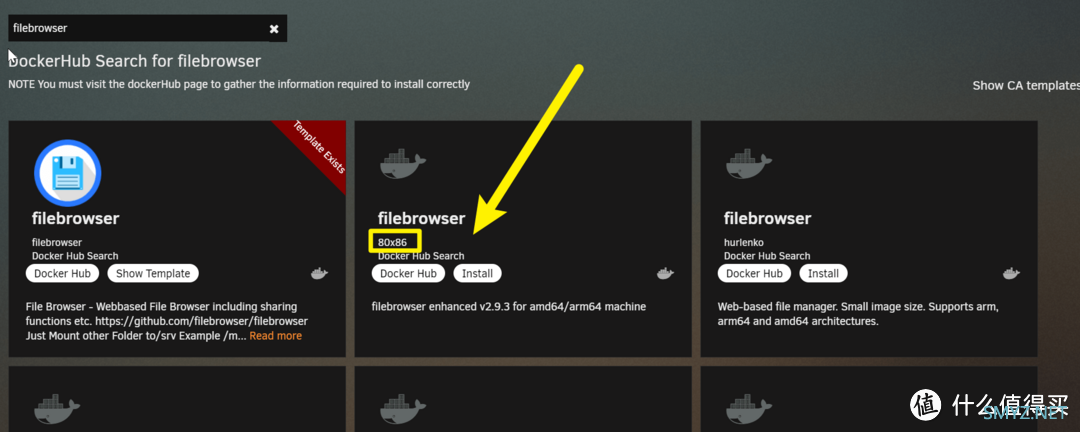This screenshot has height=432, width=1080.
Task: Click the hurlenko author name
Action: pyautogui.click(x=744, y=243)
